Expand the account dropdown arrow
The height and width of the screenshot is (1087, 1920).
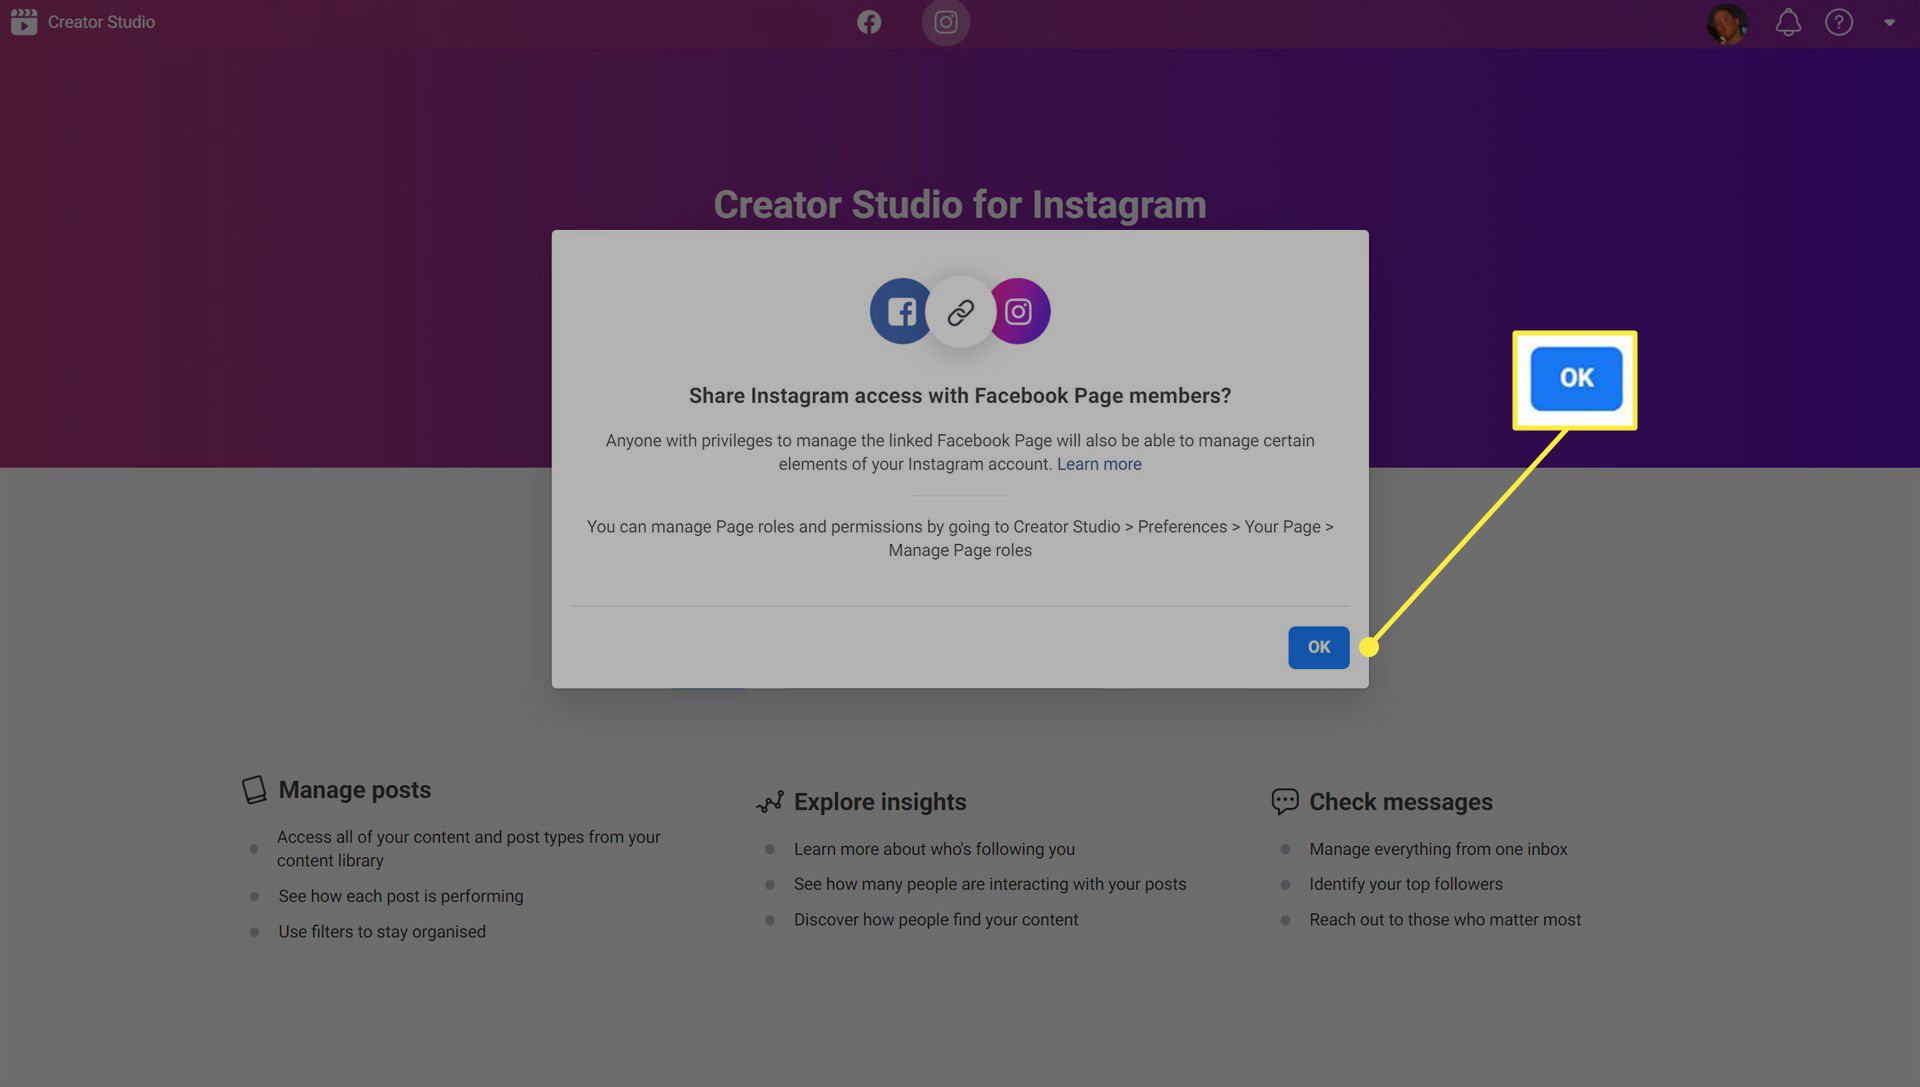1889,22
